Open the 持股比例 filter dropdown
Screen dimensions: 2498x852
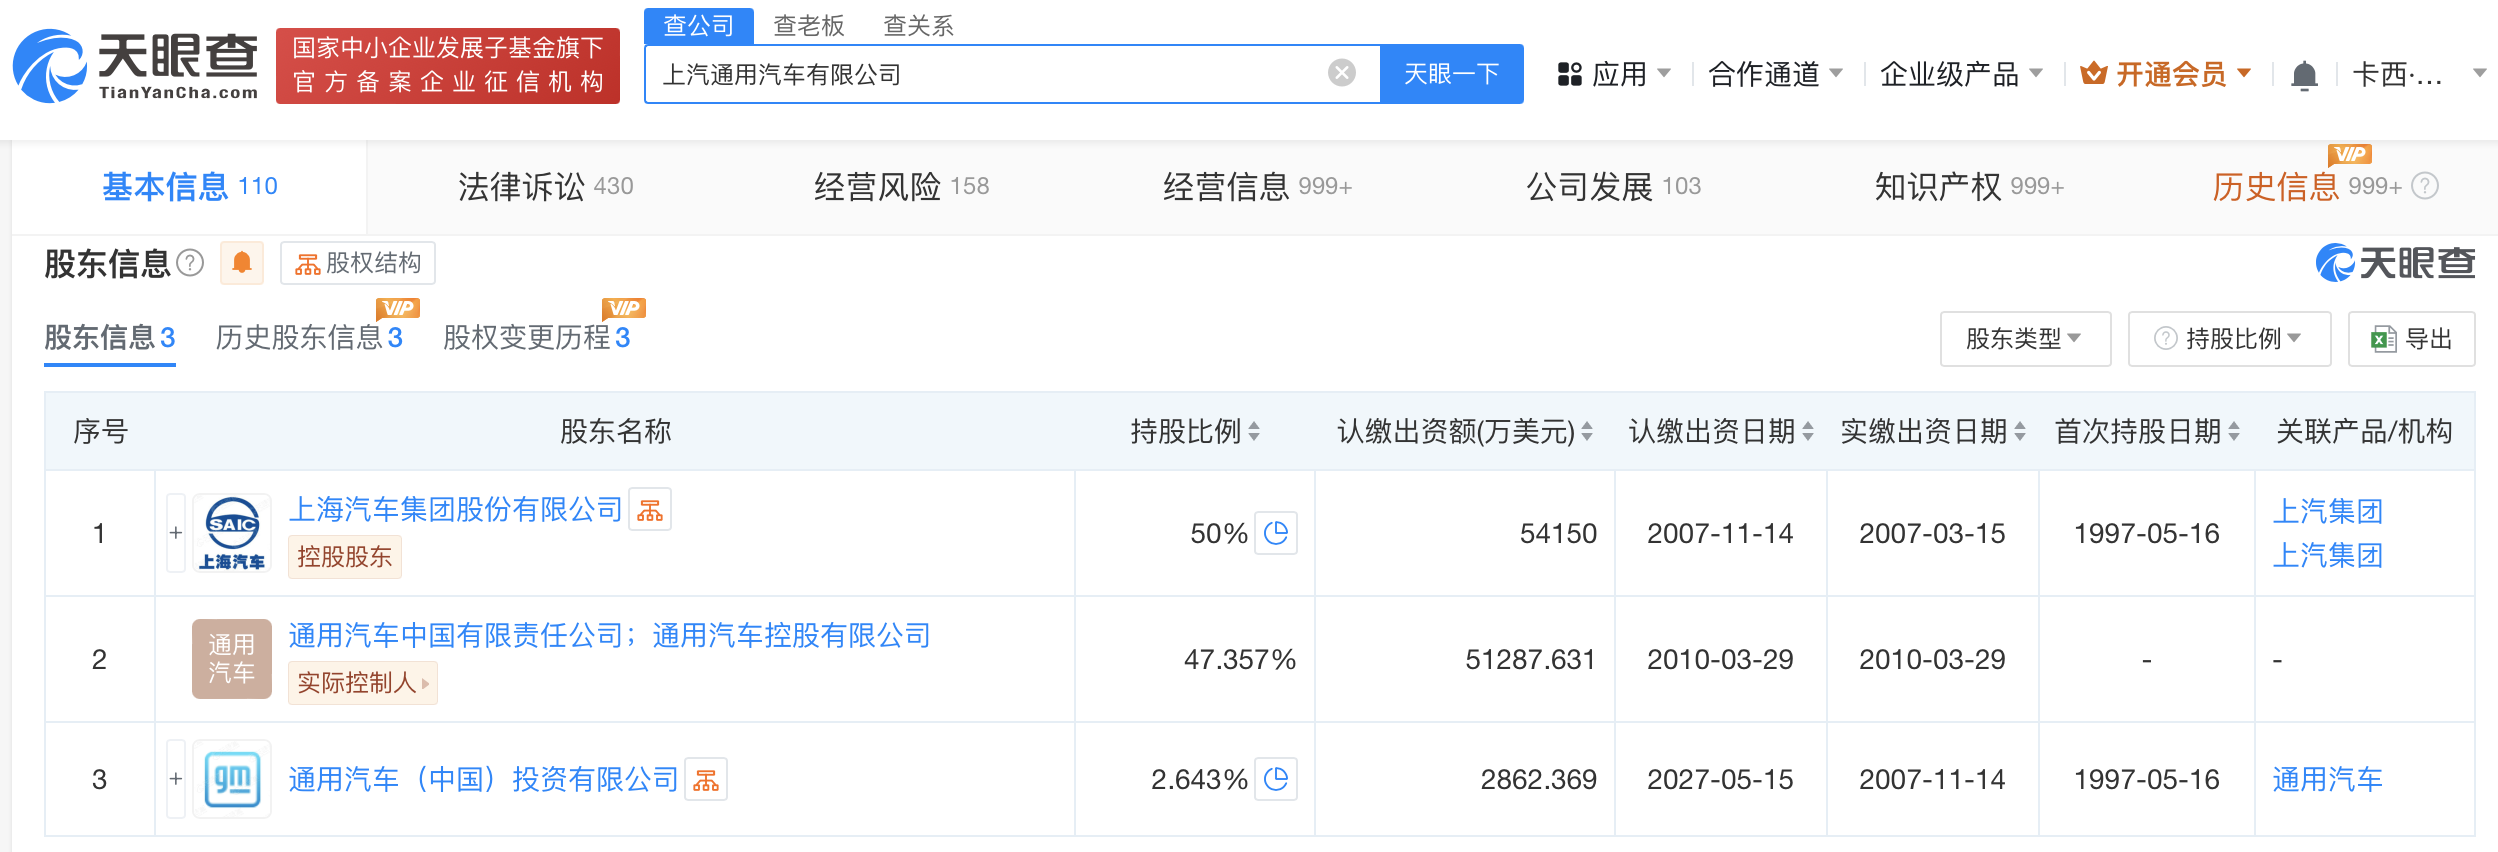2229,339
